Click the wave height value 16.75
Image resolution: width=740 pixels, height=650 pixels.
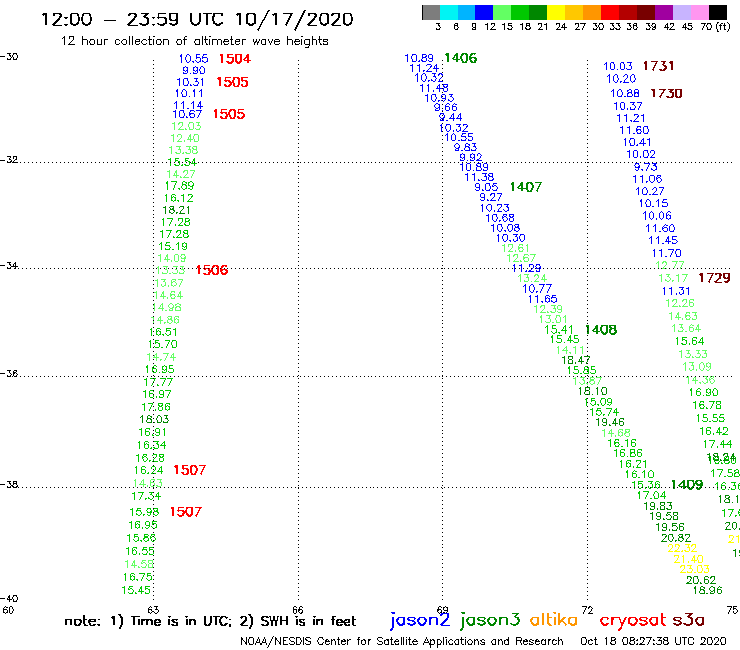[x=138, y=577]
